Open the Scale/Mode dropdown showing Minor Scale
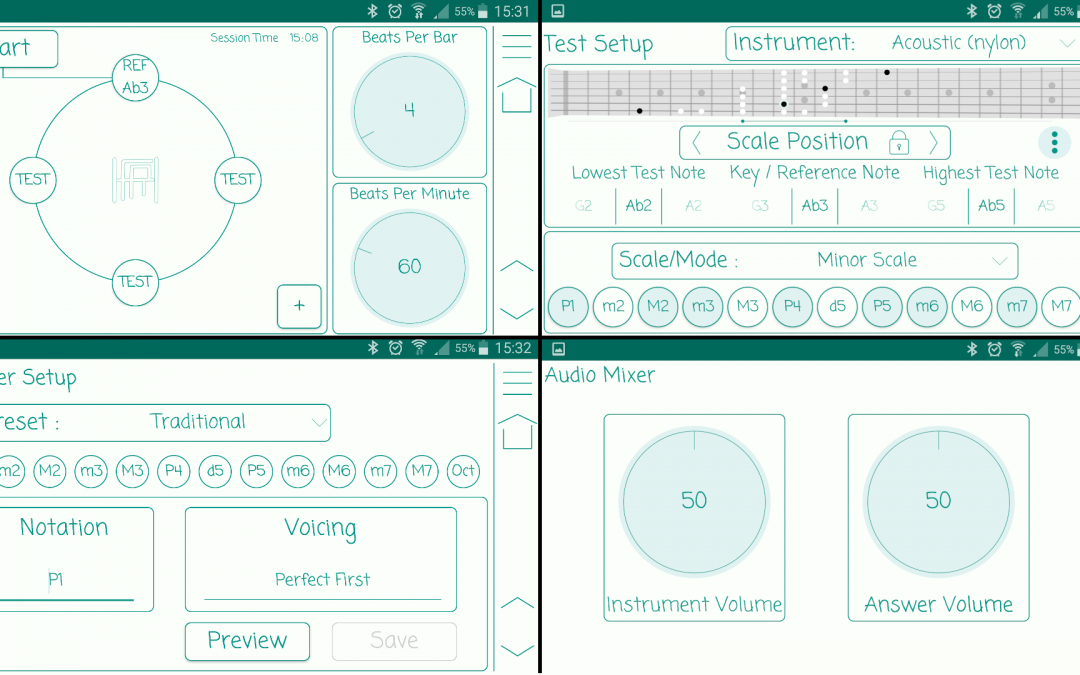 [814, 260]
